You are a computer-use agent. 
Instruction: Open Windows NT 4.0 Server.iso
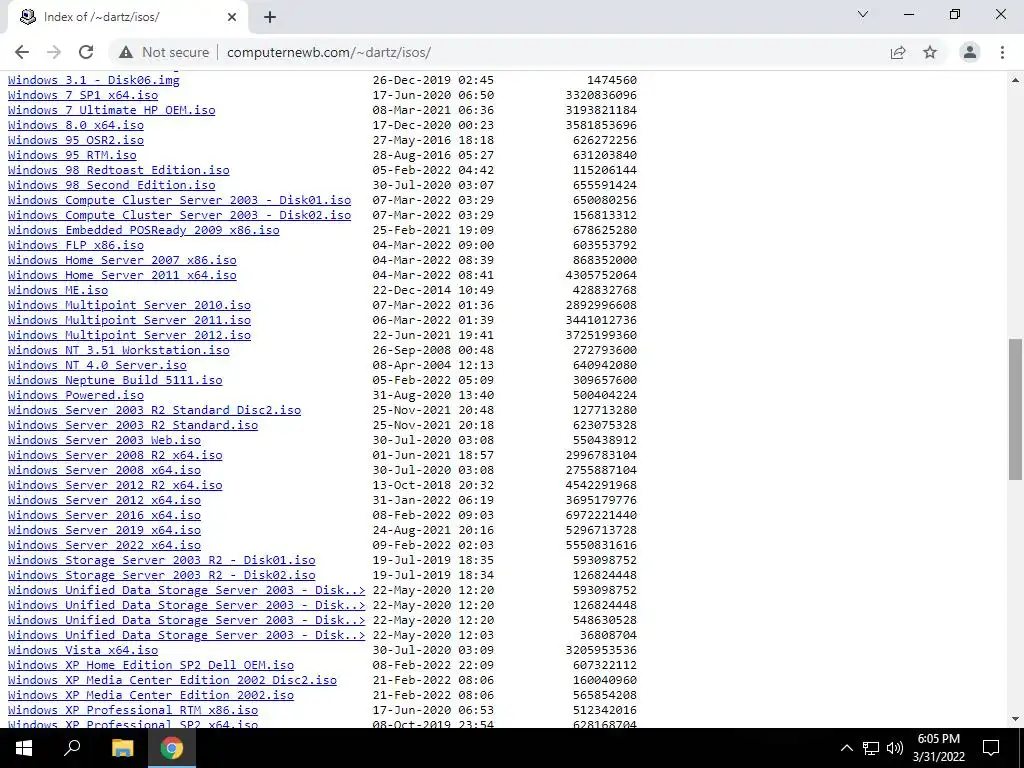pyautogui.click(x=97, y=365)
